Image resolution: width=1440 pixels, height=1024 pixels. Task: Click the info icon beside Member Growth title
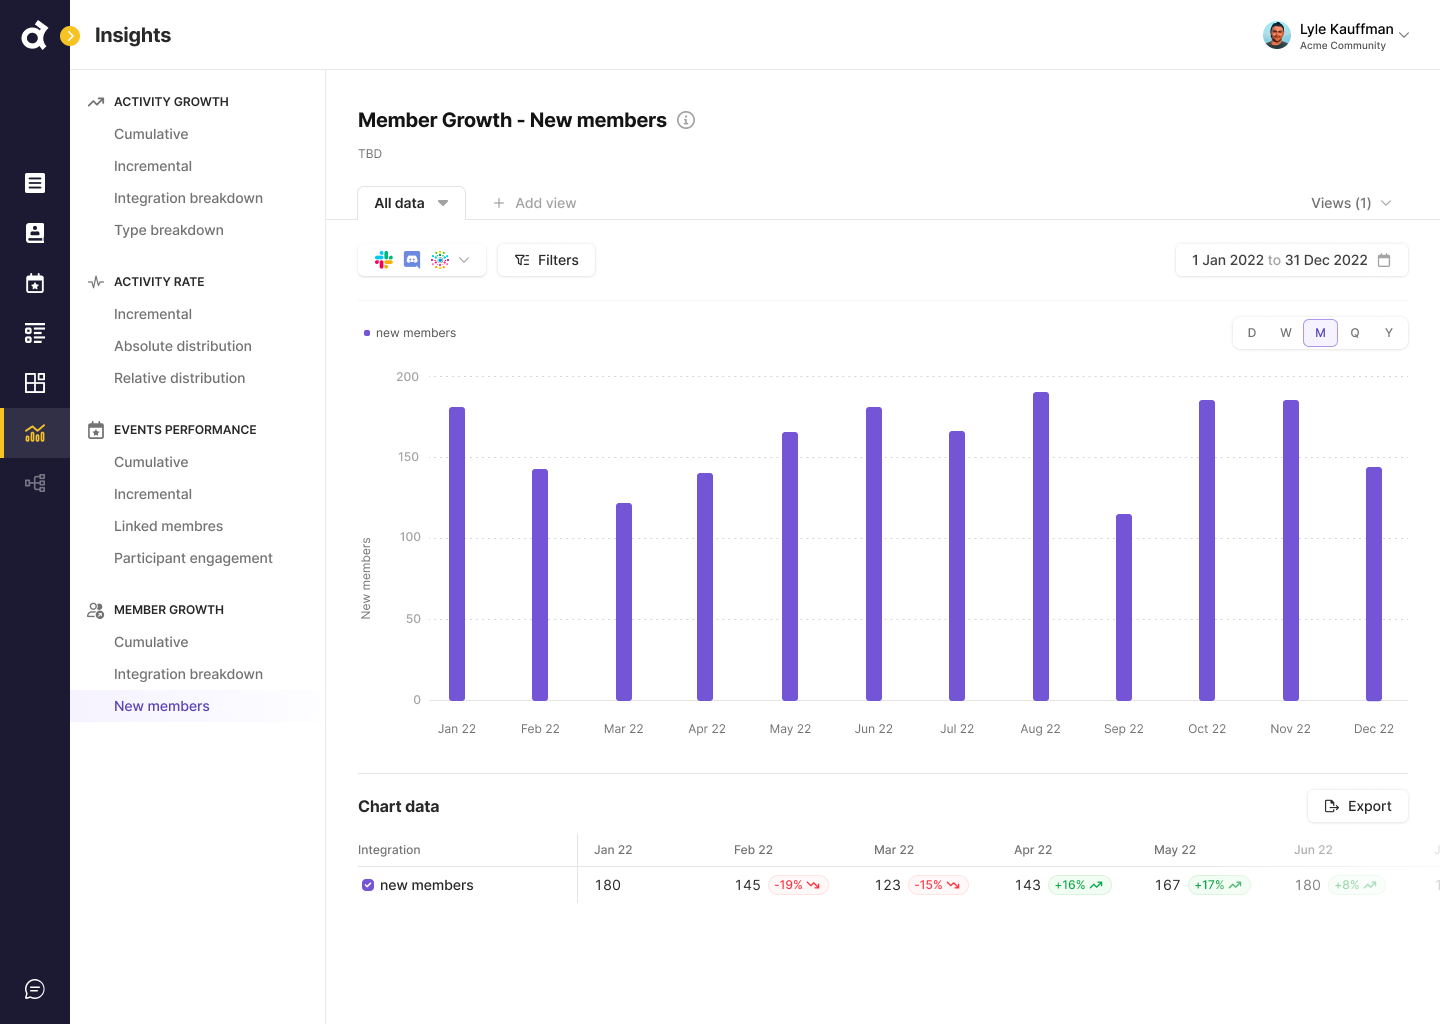(x=686, y=120)
